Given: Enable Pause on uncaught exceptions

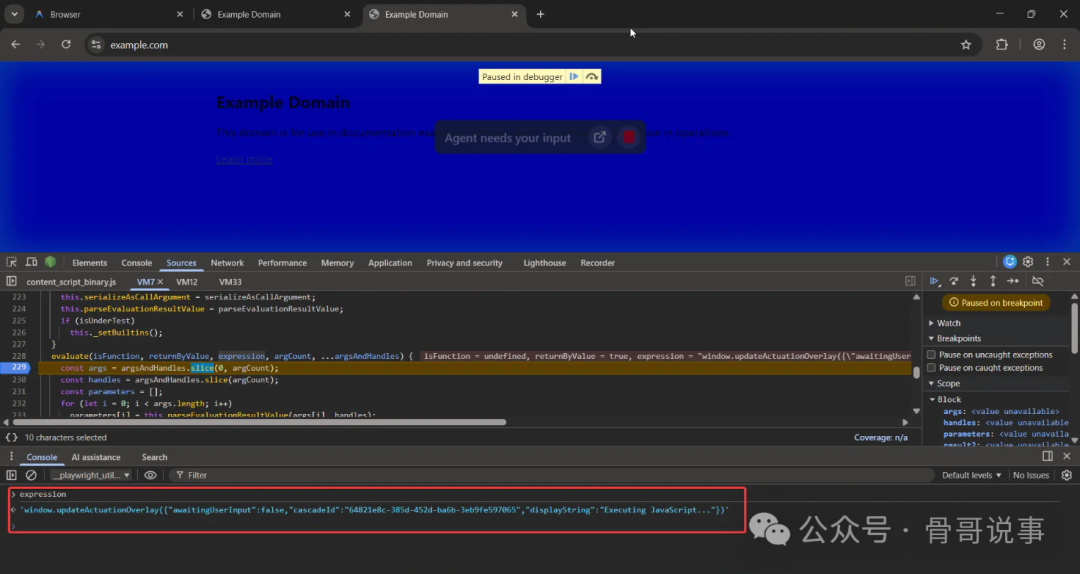Looking at the screenshot, I should point(932,355).
